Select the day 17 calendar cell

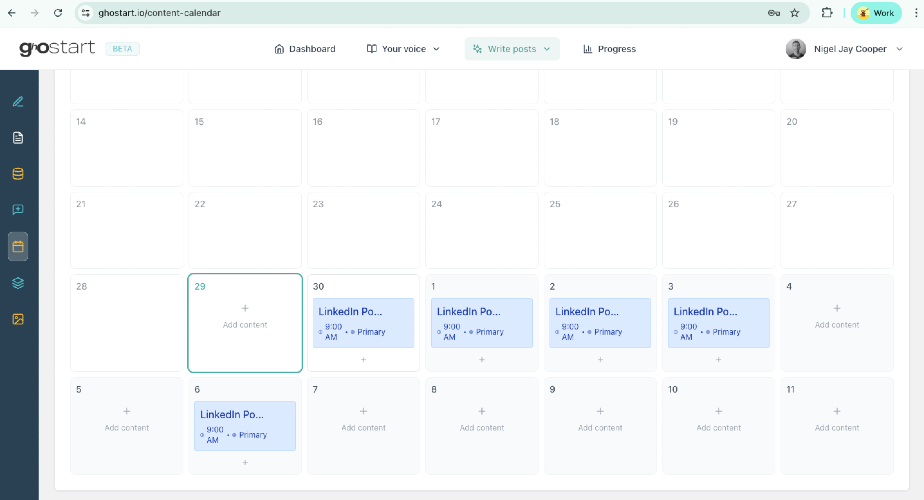tap(482, 148)
